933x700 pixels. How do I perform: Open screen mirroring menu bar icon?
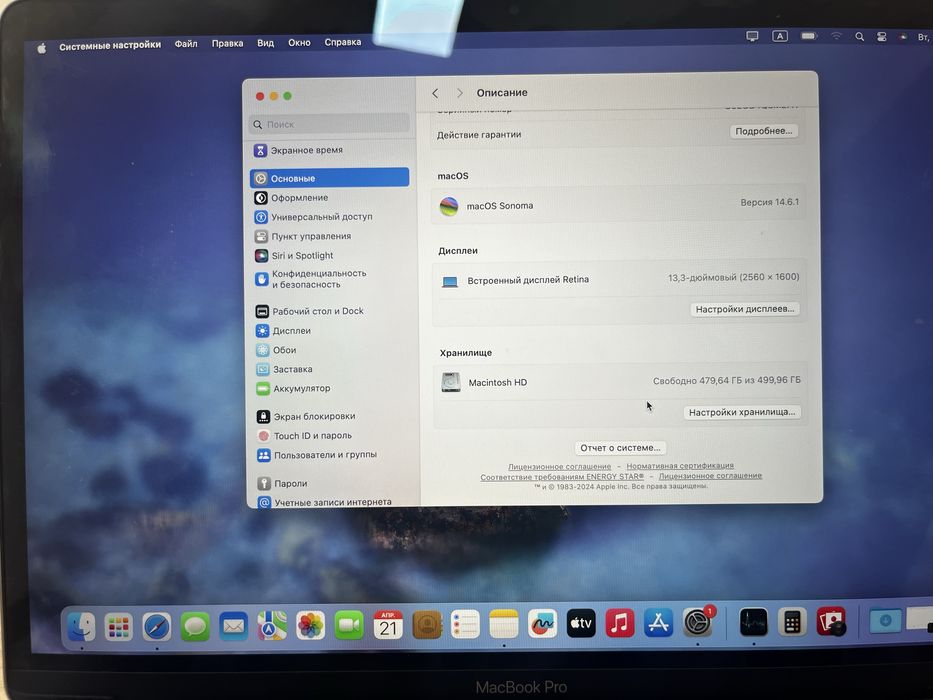click(x=752, y=36)
